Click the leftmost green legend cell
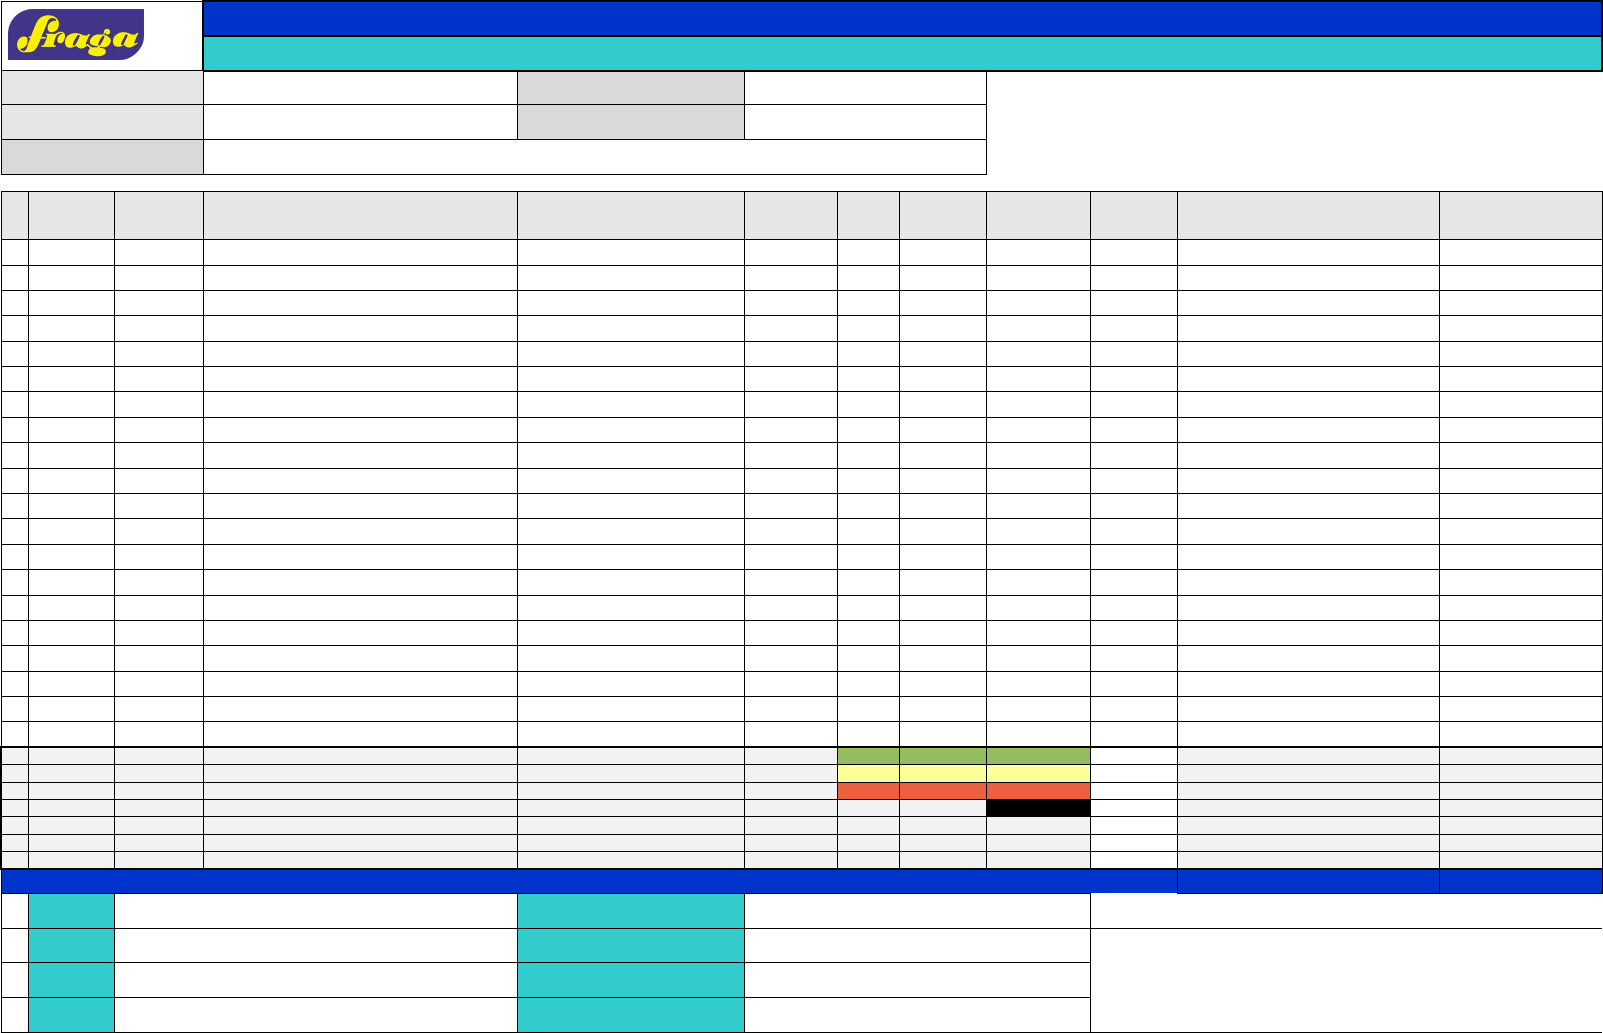 (x=868, y=756)
